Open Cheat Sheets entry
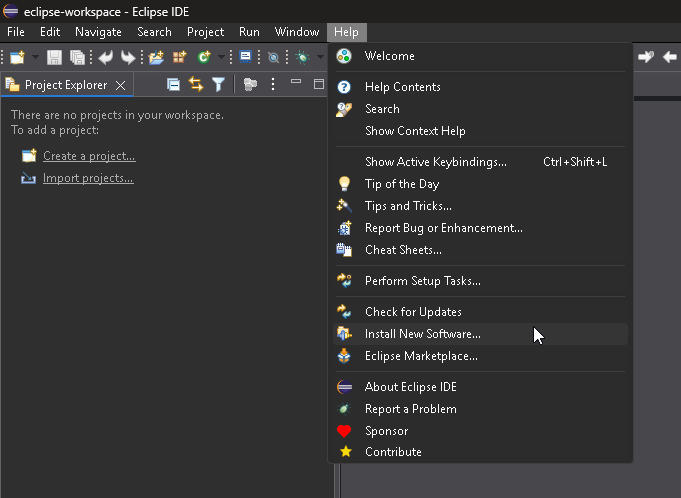 point(480,250)
